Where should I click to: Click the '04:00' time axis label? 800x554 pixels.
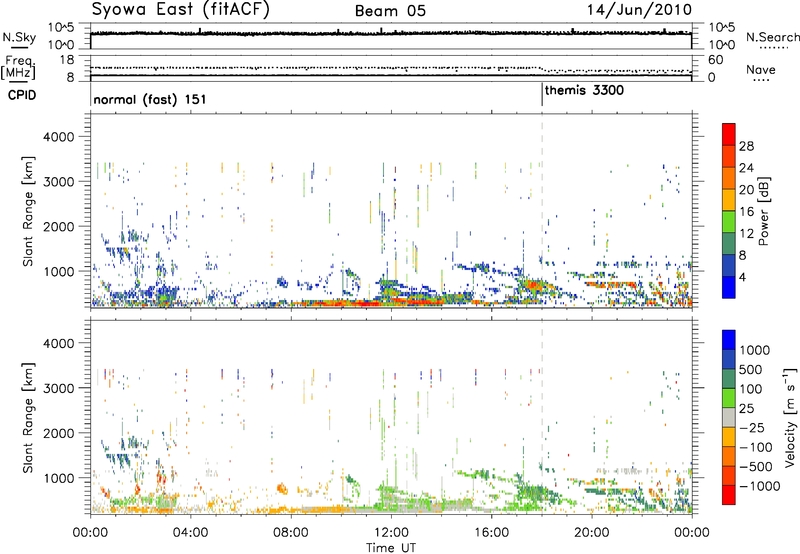(190, 533)
